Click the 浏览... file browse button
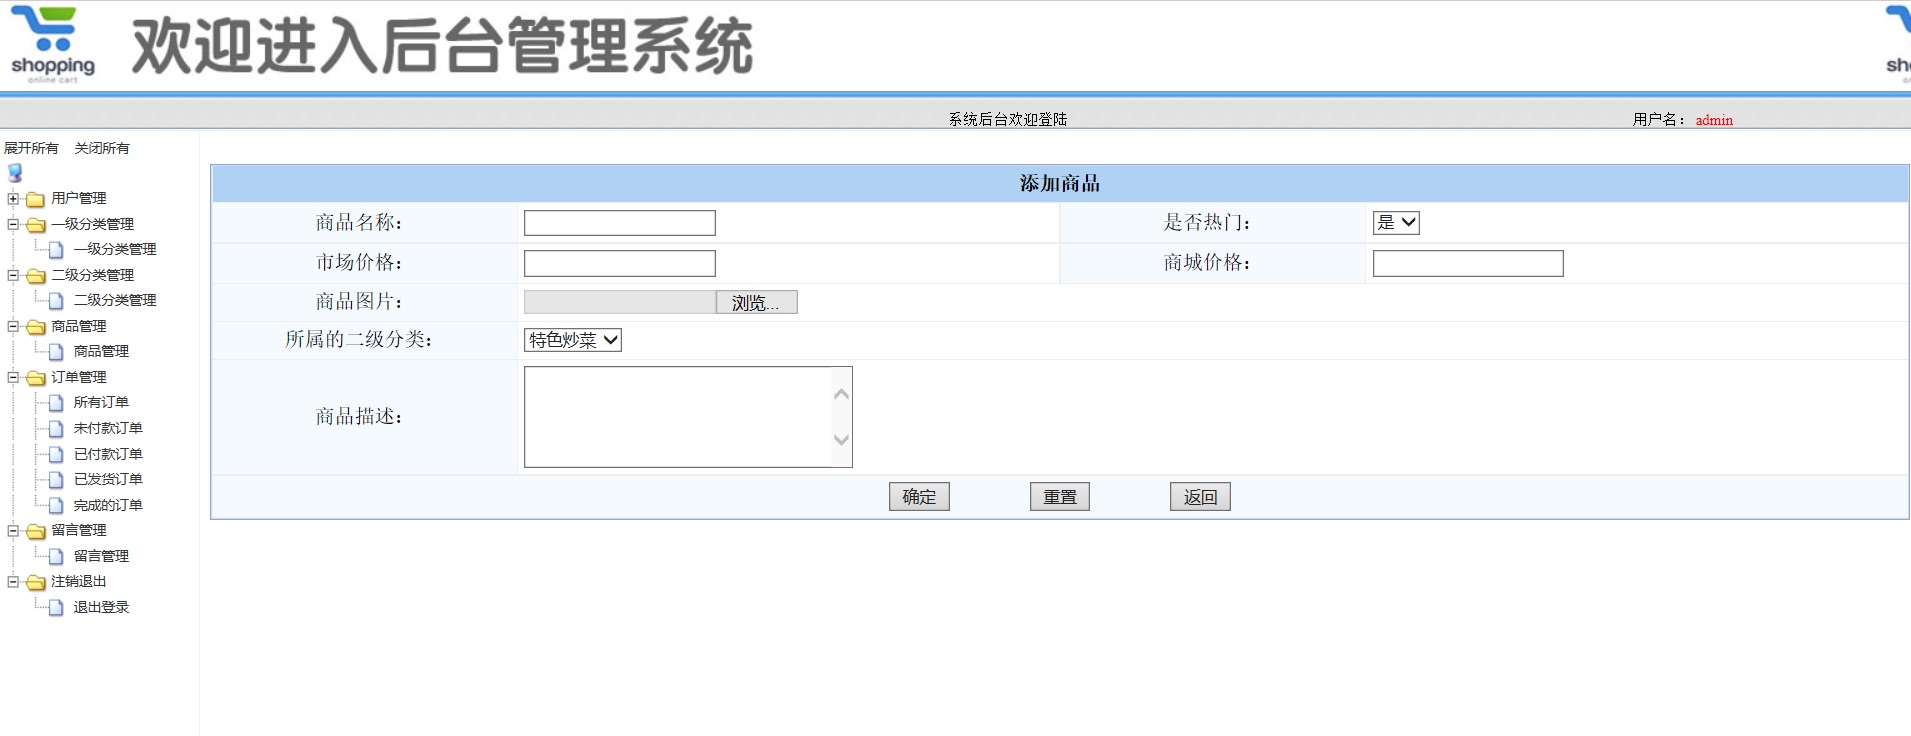Screen dimensions: 1911x736 click(x=756, y=303)
